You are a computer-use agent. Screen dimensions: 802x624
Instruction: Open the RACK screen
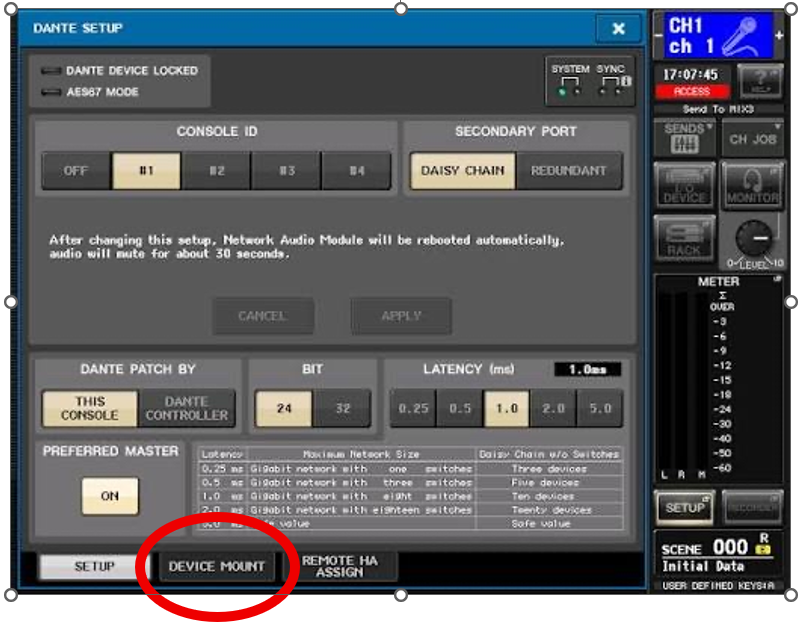click(x=685, y=240)
